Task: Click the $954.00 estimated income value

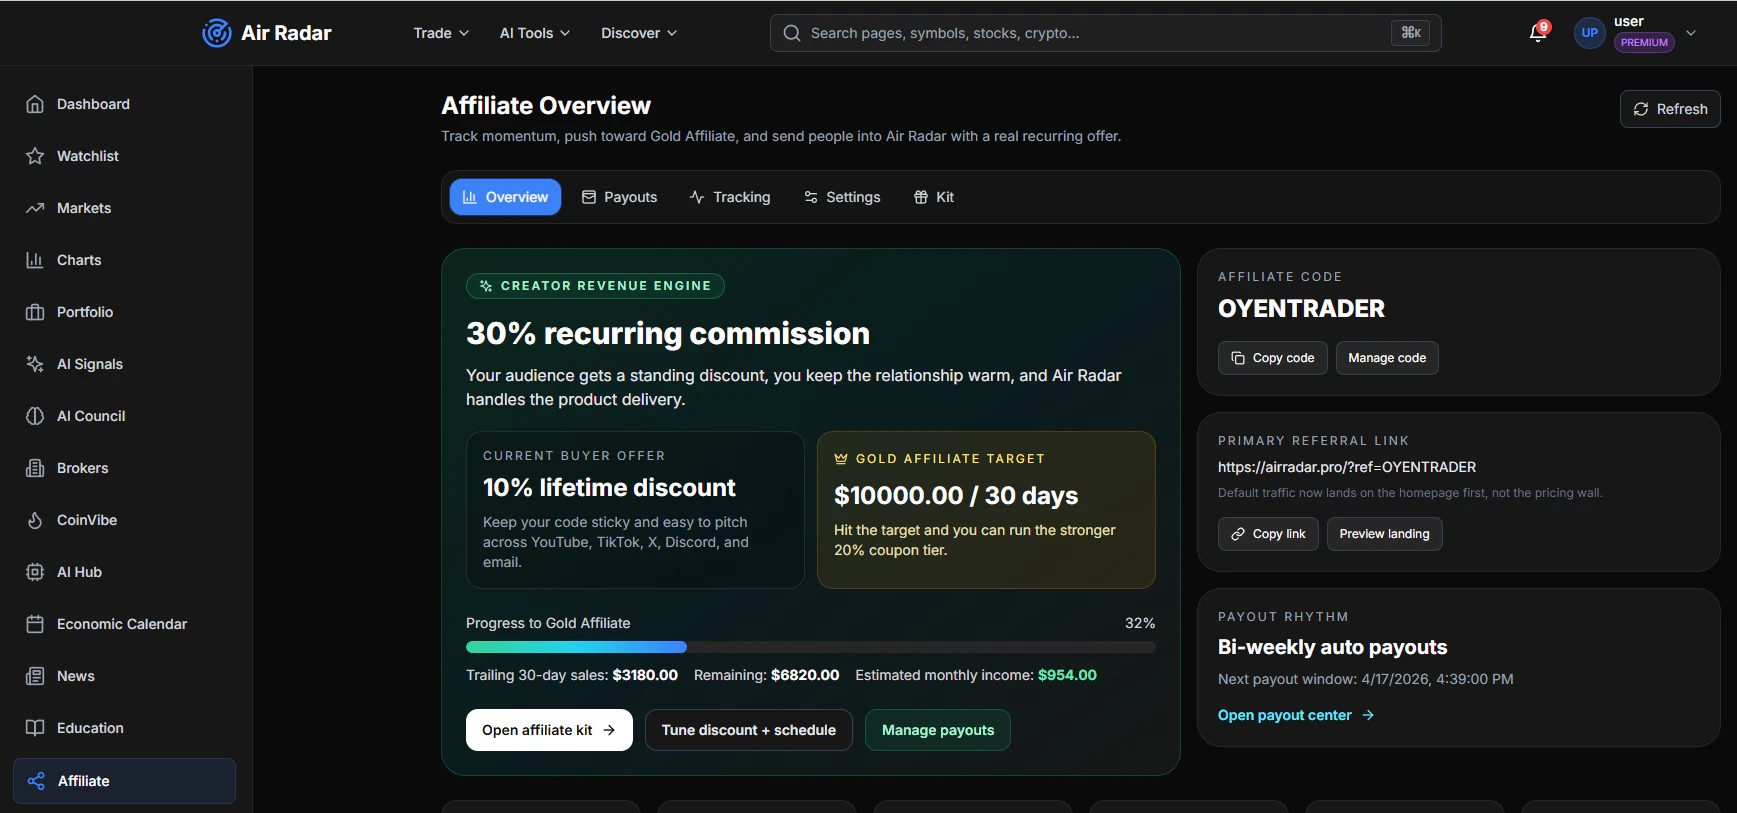Action: (x=1067, y=675)
